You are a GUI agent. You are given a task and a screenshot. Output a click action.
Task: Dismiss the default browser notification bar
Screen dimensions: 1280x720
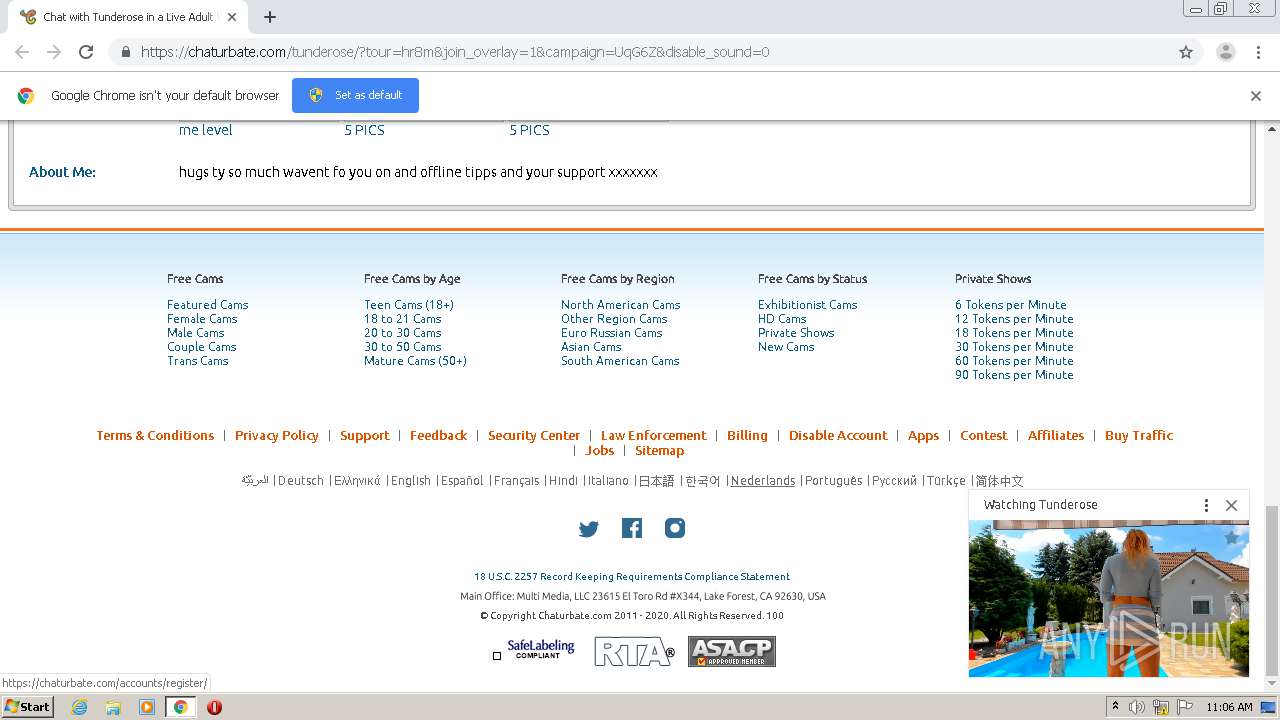1256,96
